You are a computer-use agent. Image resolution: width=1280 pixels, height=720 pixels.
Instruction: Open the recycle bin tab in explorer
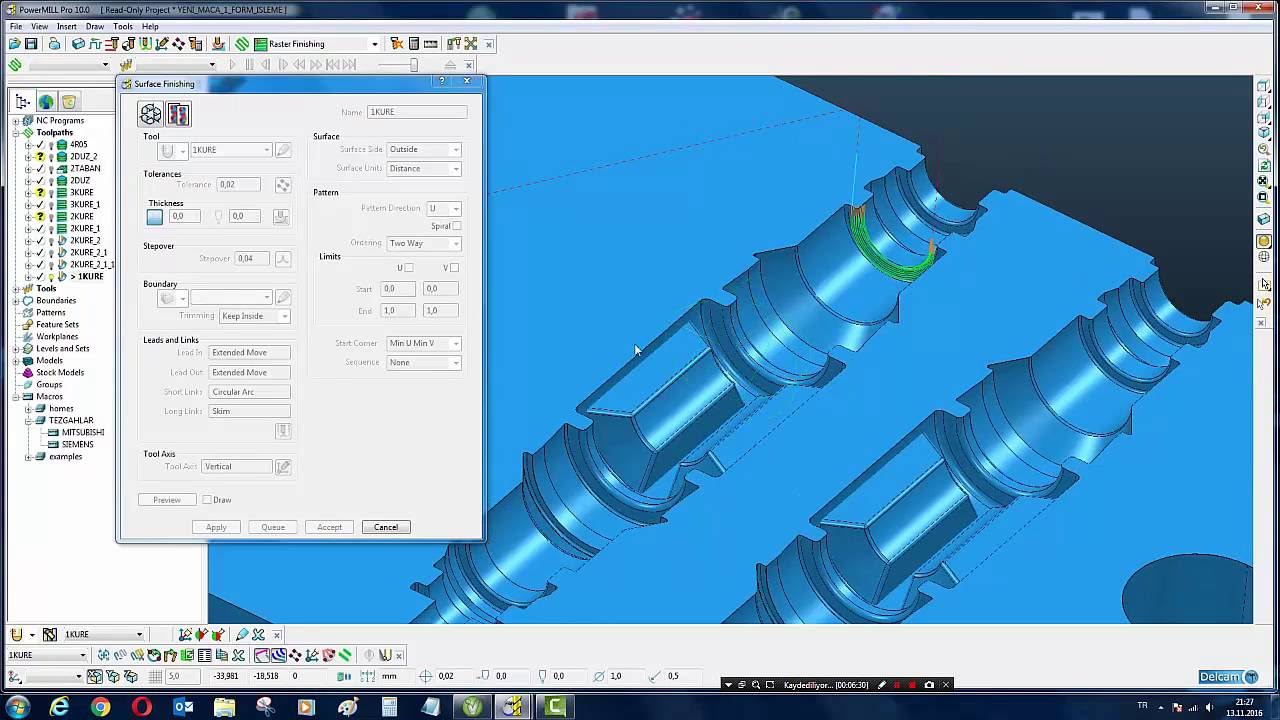[68, 102]
